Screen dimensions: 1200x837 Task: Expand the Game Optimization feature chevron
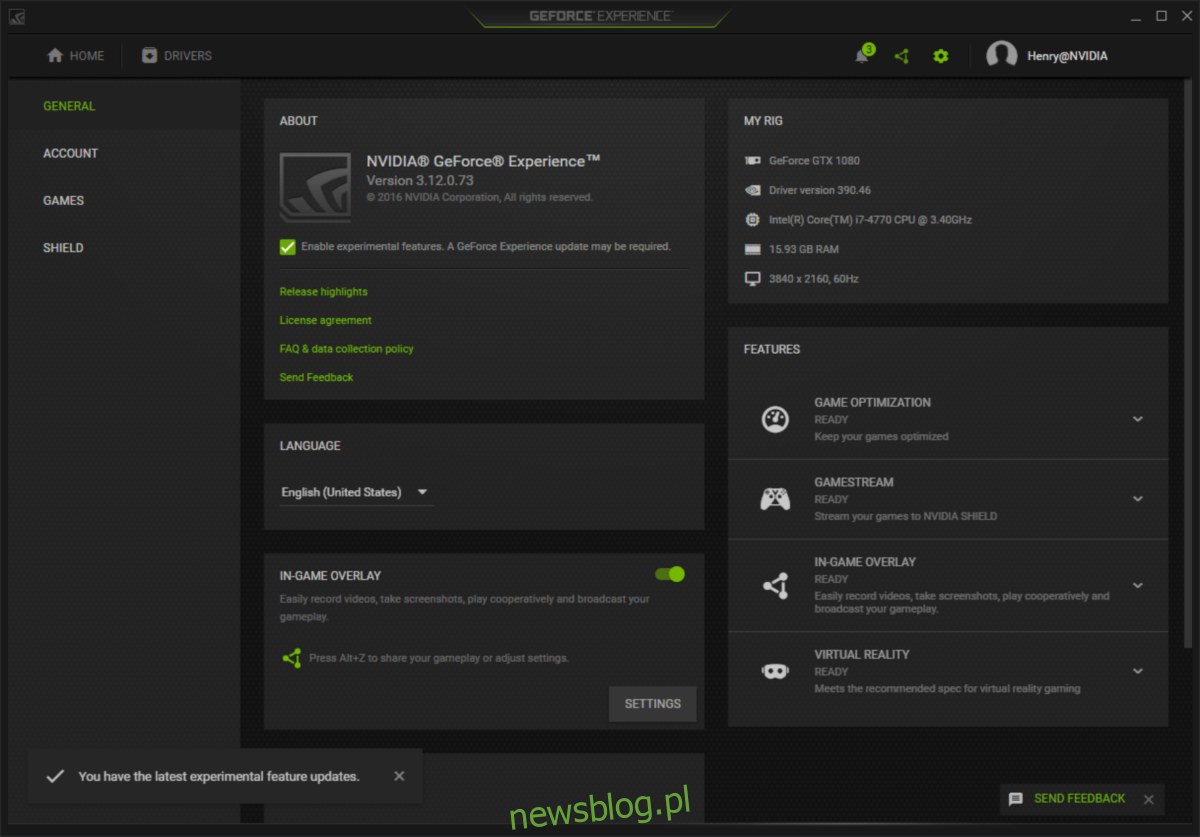pyautogui.click(x=1137, y=419)
